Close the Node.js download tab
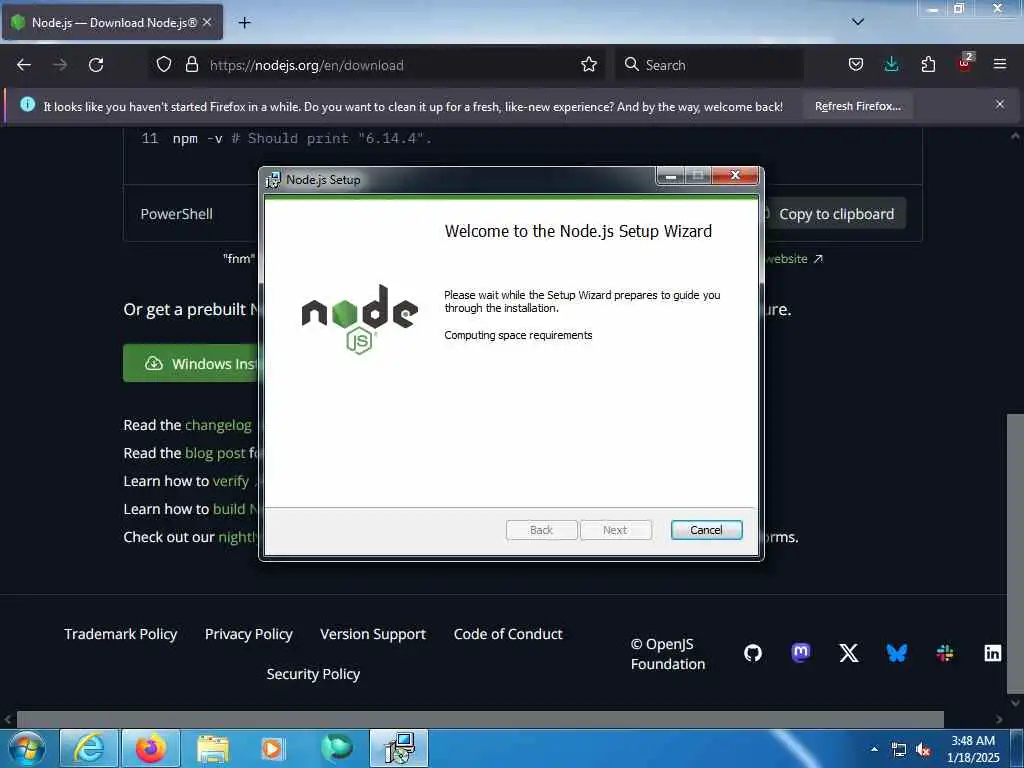Screen dimensions: 1024x768 tap(206, 22)
